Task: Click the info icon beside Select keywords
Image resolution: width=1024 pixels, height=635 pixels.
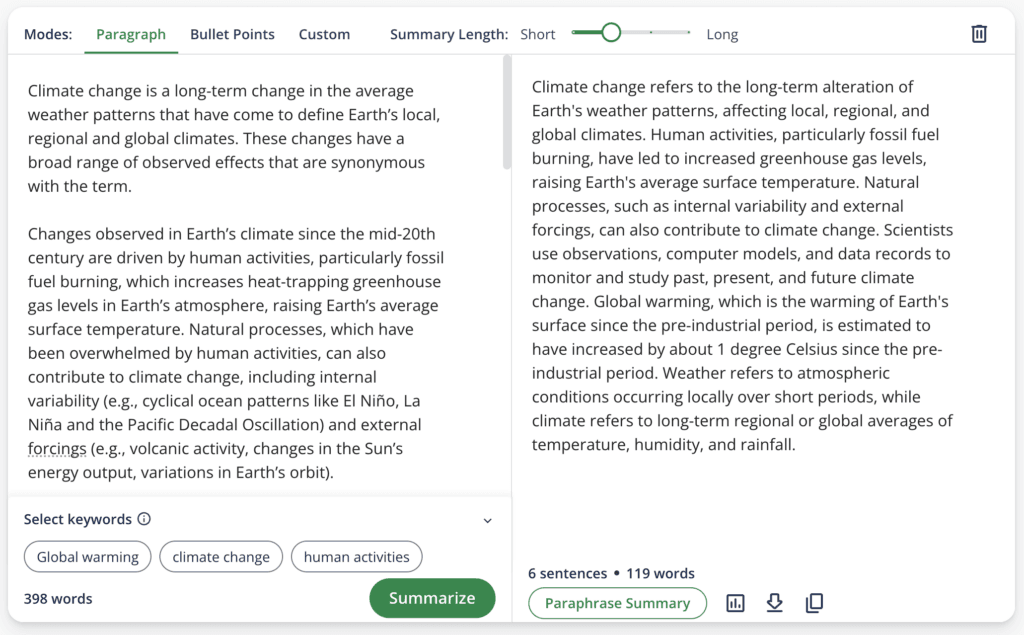Action: 144,519
